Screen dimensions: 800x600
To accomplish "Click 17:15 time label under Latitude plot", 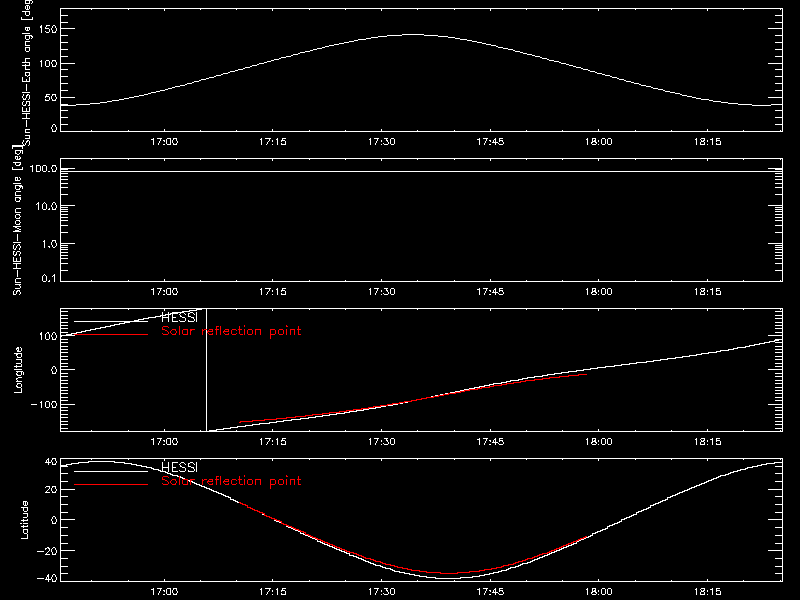I will point(272,592).
